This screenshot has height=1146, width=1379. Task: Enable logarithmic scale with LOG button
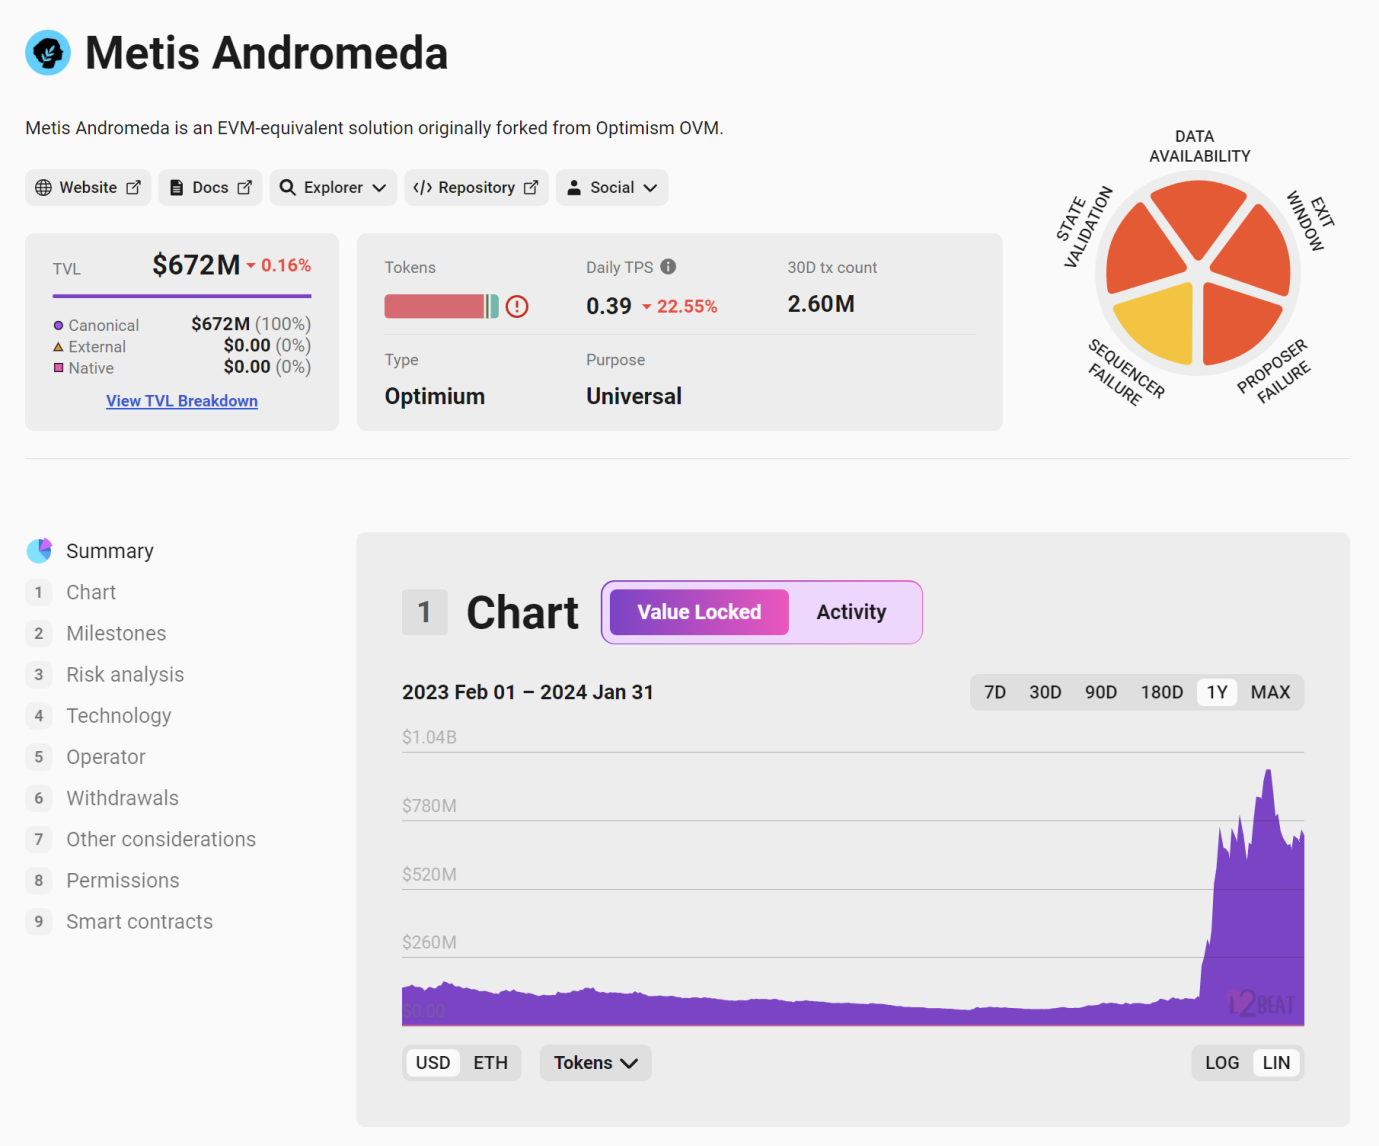click(x=1221, y=1062)
